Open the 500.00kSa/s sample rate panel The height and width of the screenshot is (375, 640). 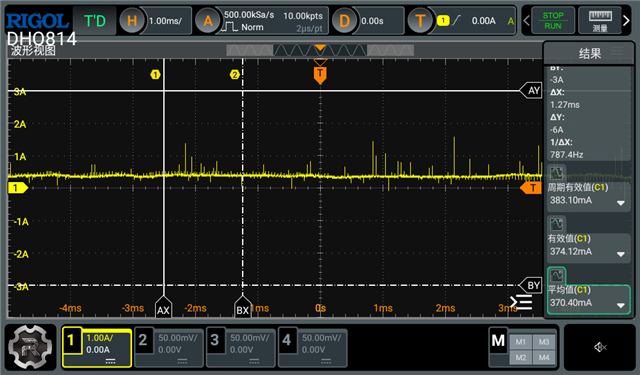coord(249,15)
